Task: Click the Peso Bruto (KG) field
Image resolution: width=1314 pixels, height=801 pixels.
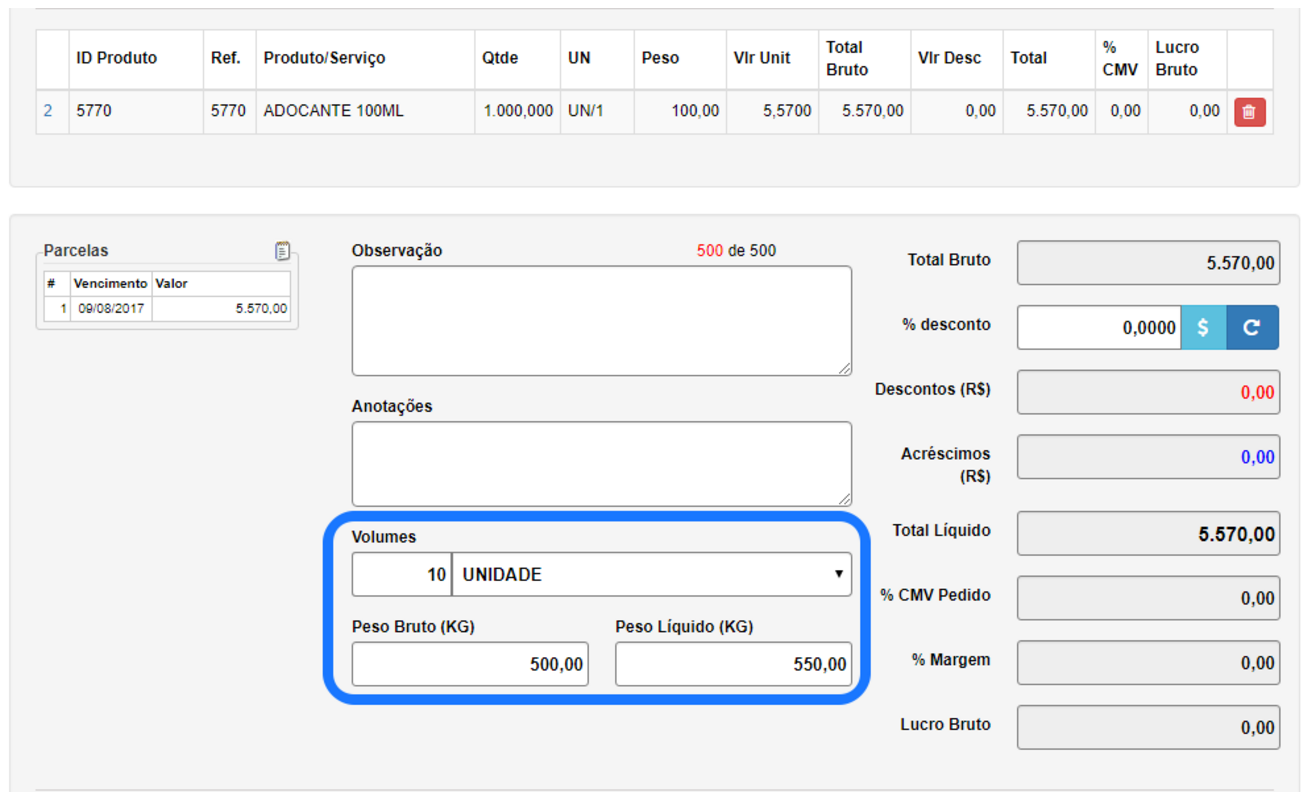Action: [x=470, y=664]
